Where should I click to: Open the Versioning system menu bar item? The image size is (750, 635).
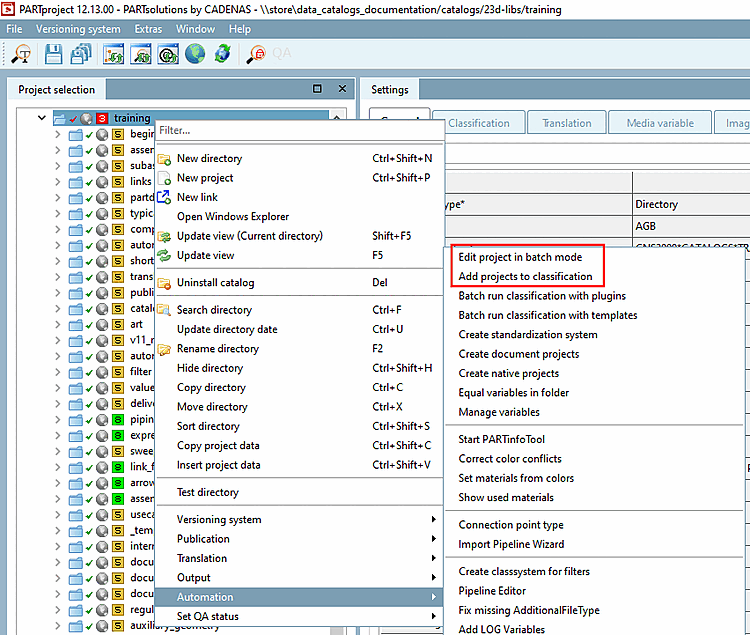pyautogui.click(x=78, y=29)
